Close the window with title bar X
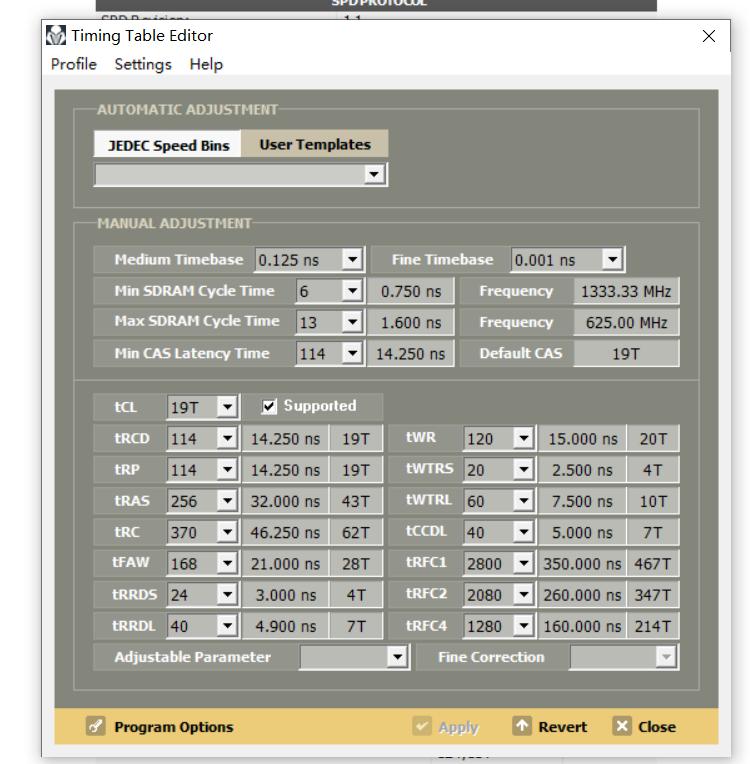Image resolution: width=750 pixels, height=764 pixels. pyautogui.click(x=709, y=36)
